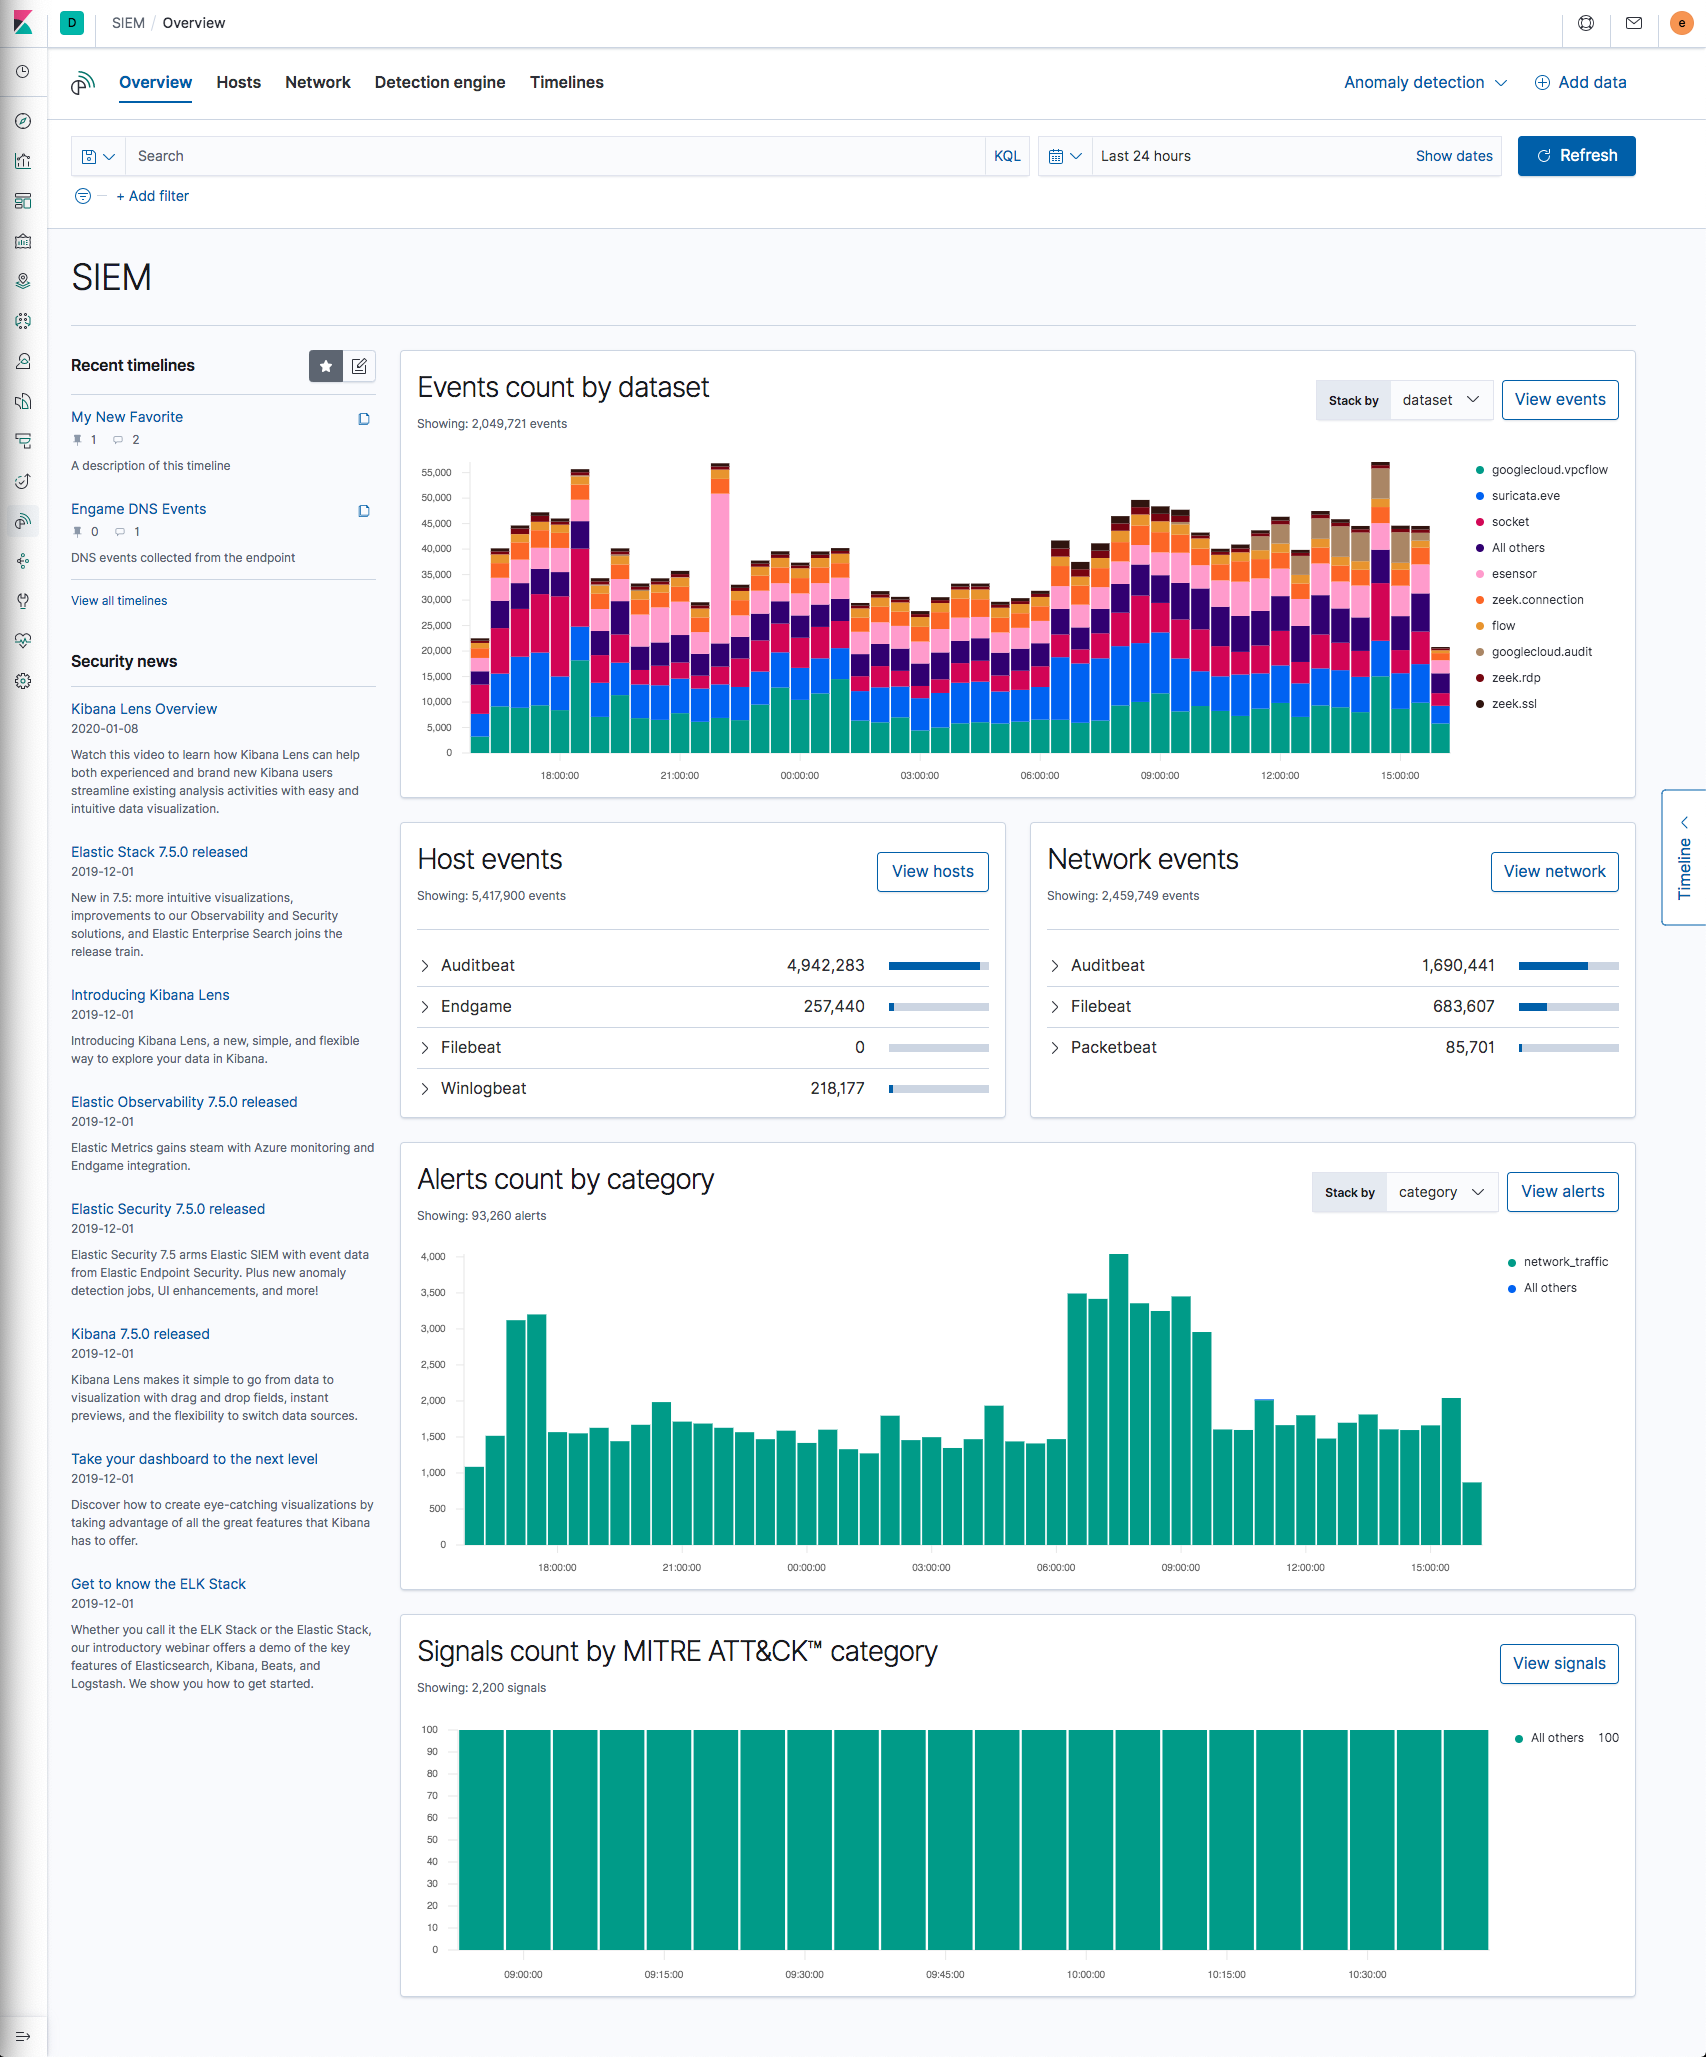Open Anomaly detection dropdown
Viewport: 1706px width, 2057px height.
click(1425, 82)
